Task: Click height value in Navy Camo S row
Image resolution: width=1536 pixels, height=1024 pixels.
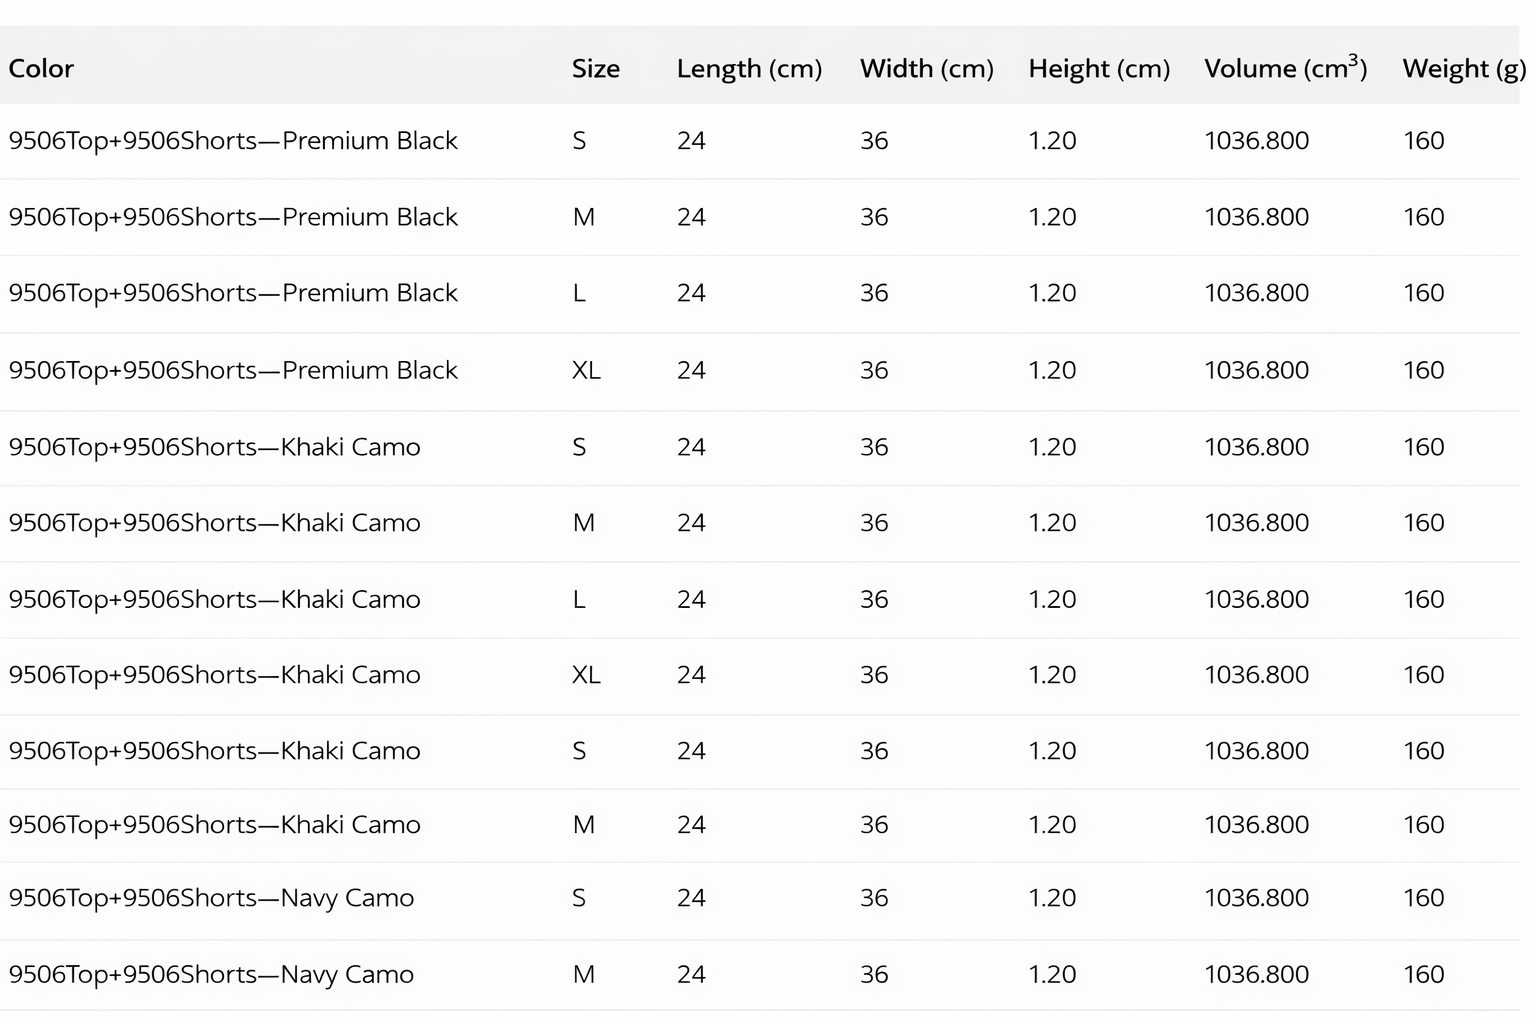Action: (1052, 898)
